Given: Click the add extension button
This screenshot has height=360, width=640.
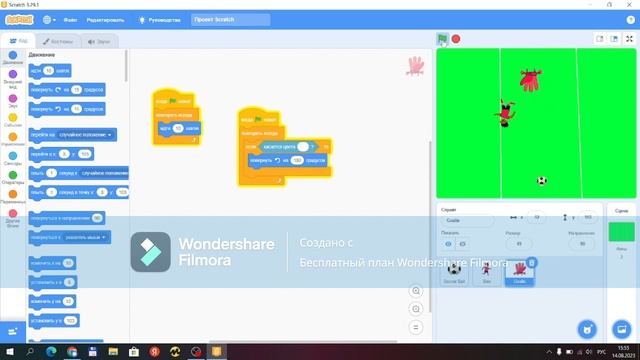Looking at the screenshot, I should [x=13, y=331].
